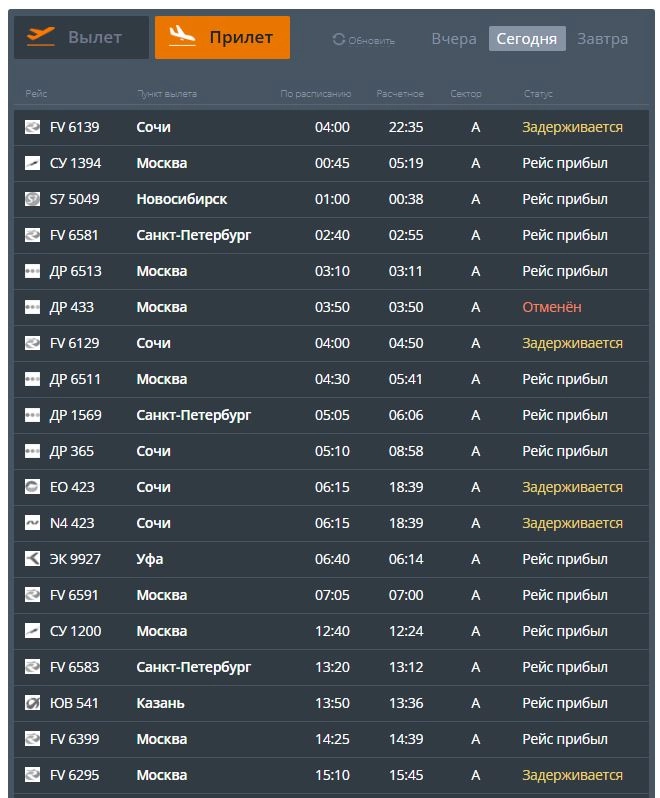Click Уфа origin city
The image size is (660, 798).
click(150, 559)
